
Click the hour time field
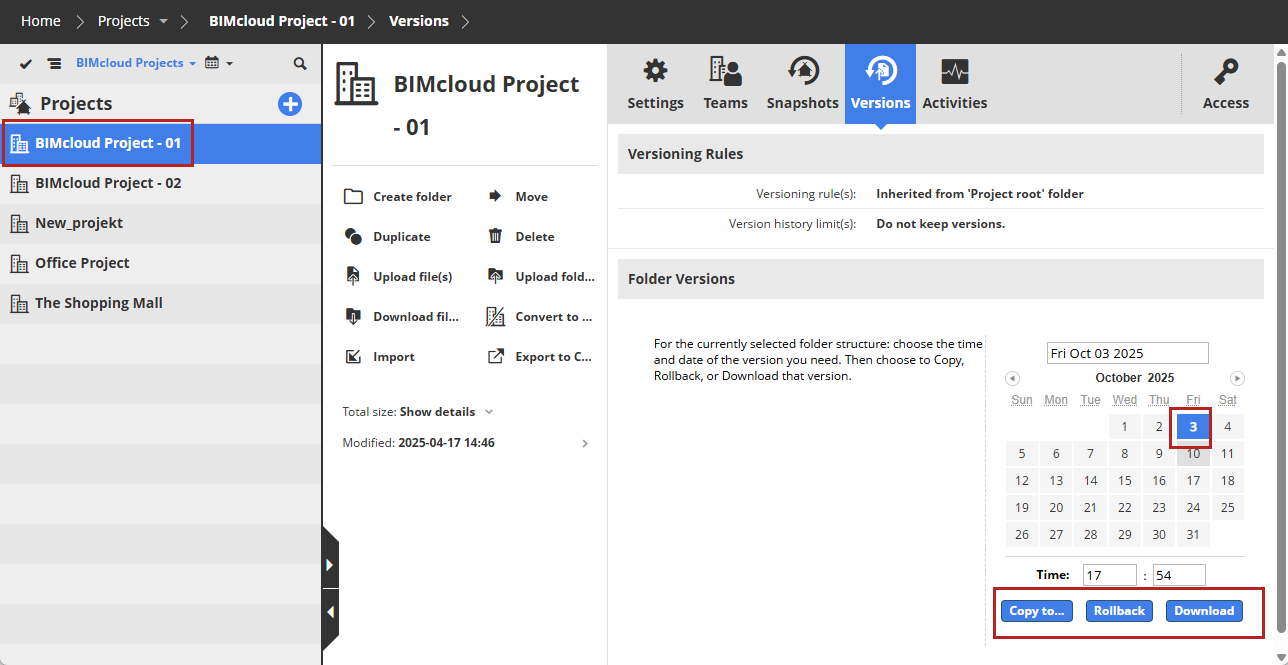(1108, 575)
